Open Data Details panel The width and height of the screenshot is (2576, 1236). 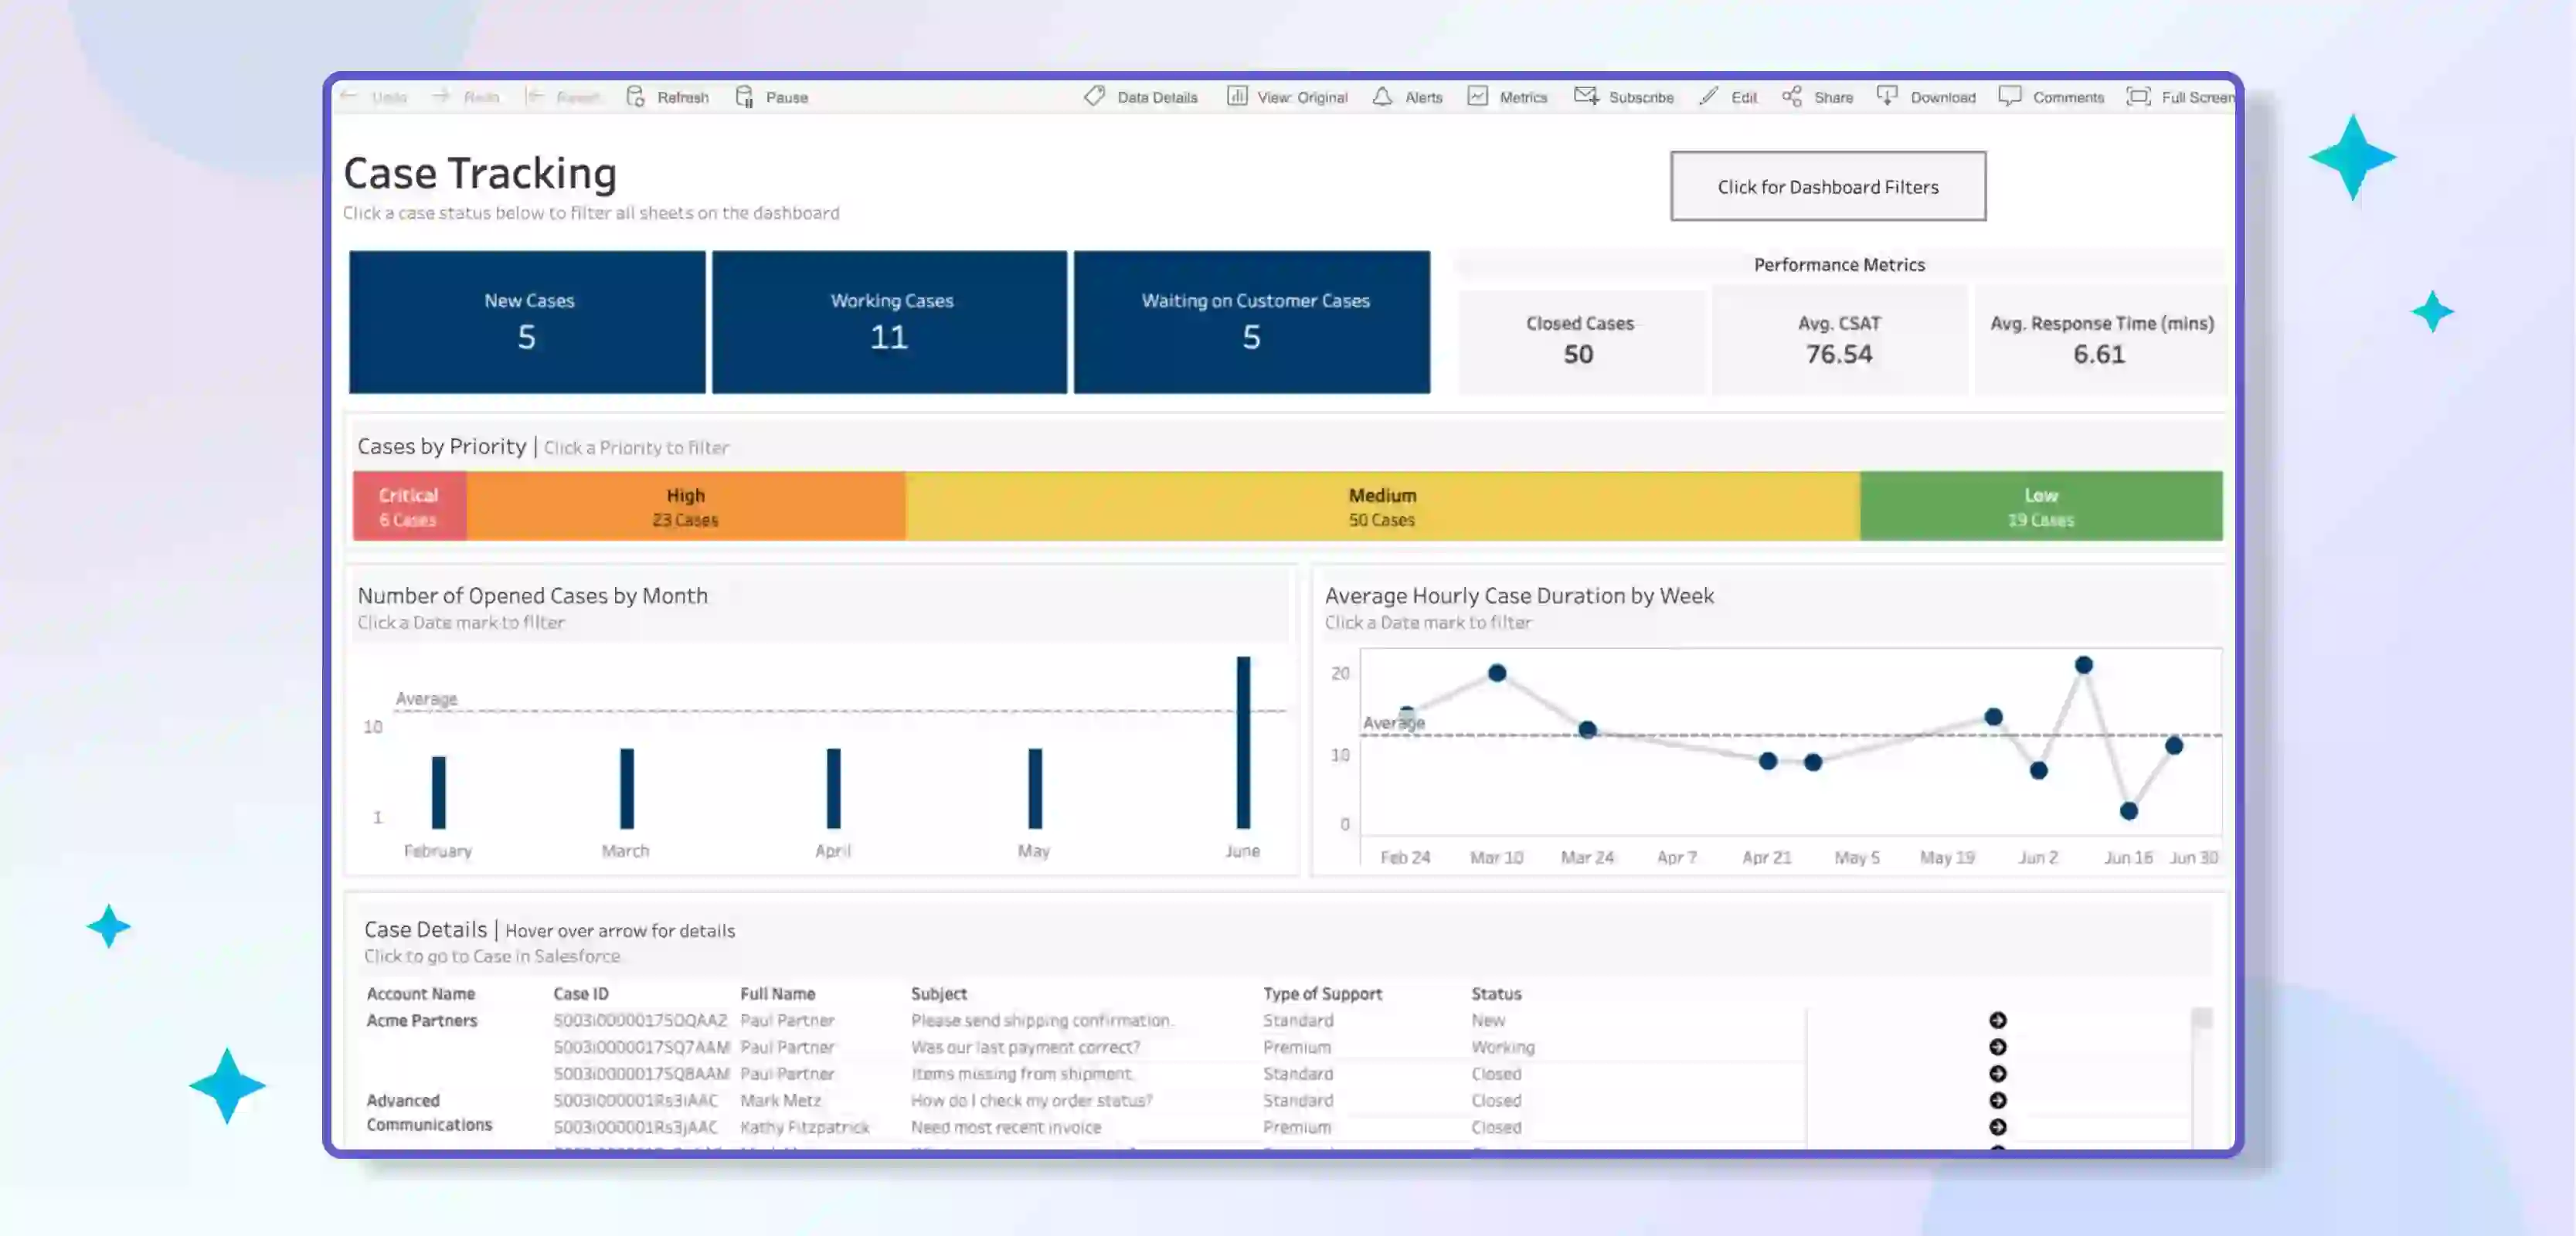[x=1141, y=97]
